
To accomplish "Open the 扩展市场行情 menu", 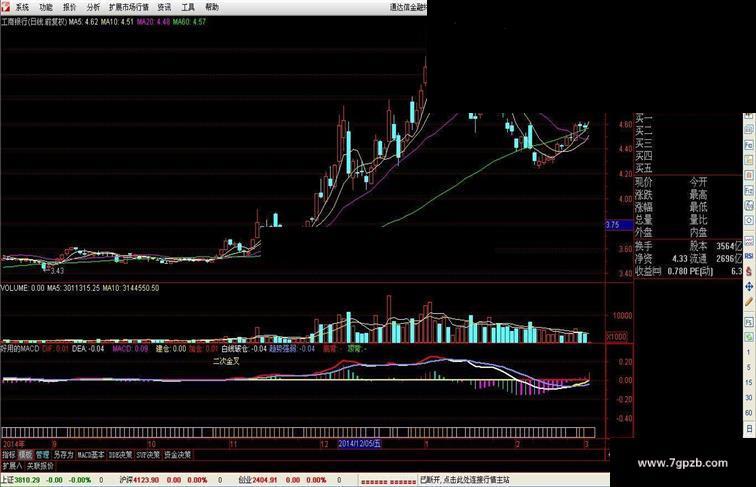I will (x=129, y=7).
